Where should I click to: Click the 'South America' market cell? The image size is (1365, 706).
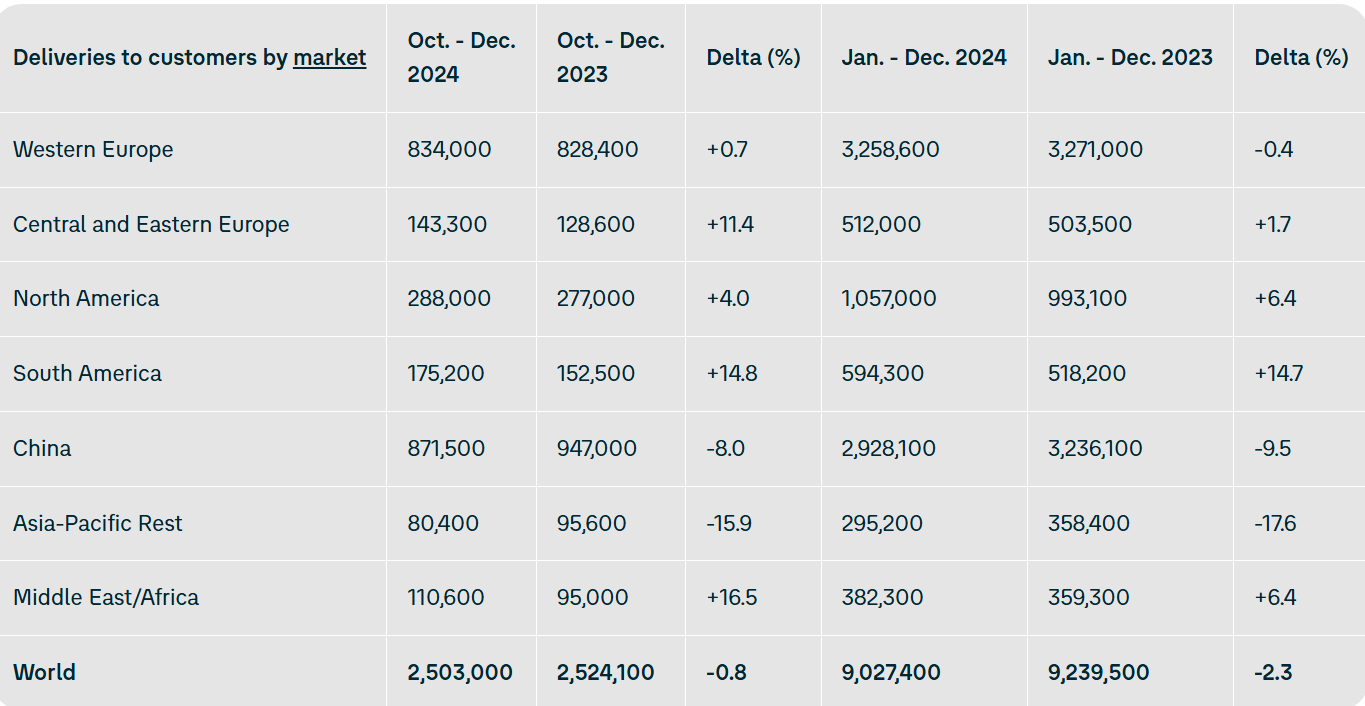pyautogui.click(x=87, y=373)
